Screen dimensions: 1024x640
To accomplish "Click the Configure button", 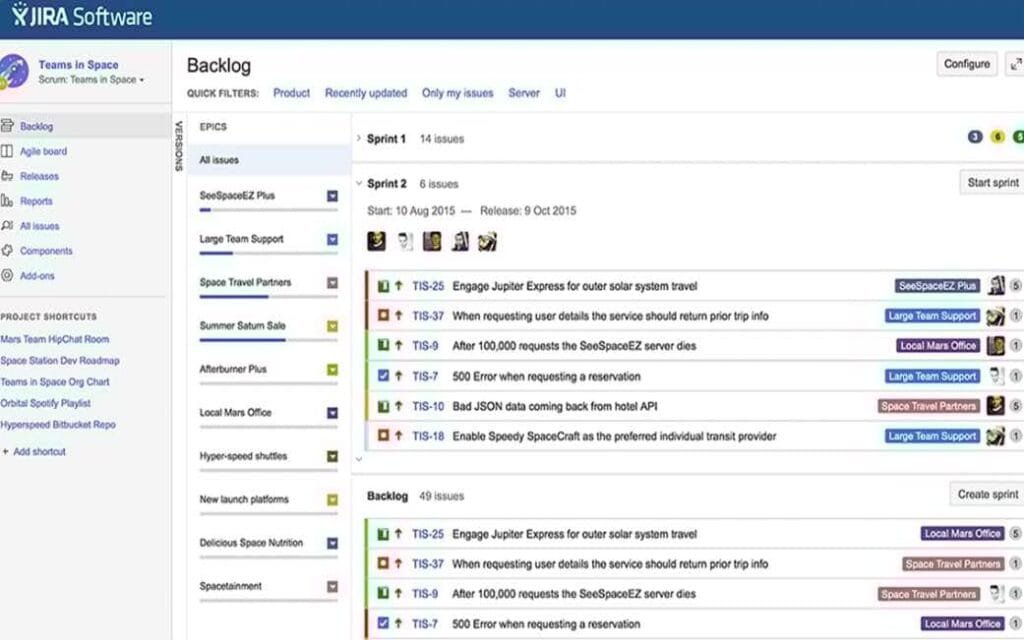I will 967,64.
